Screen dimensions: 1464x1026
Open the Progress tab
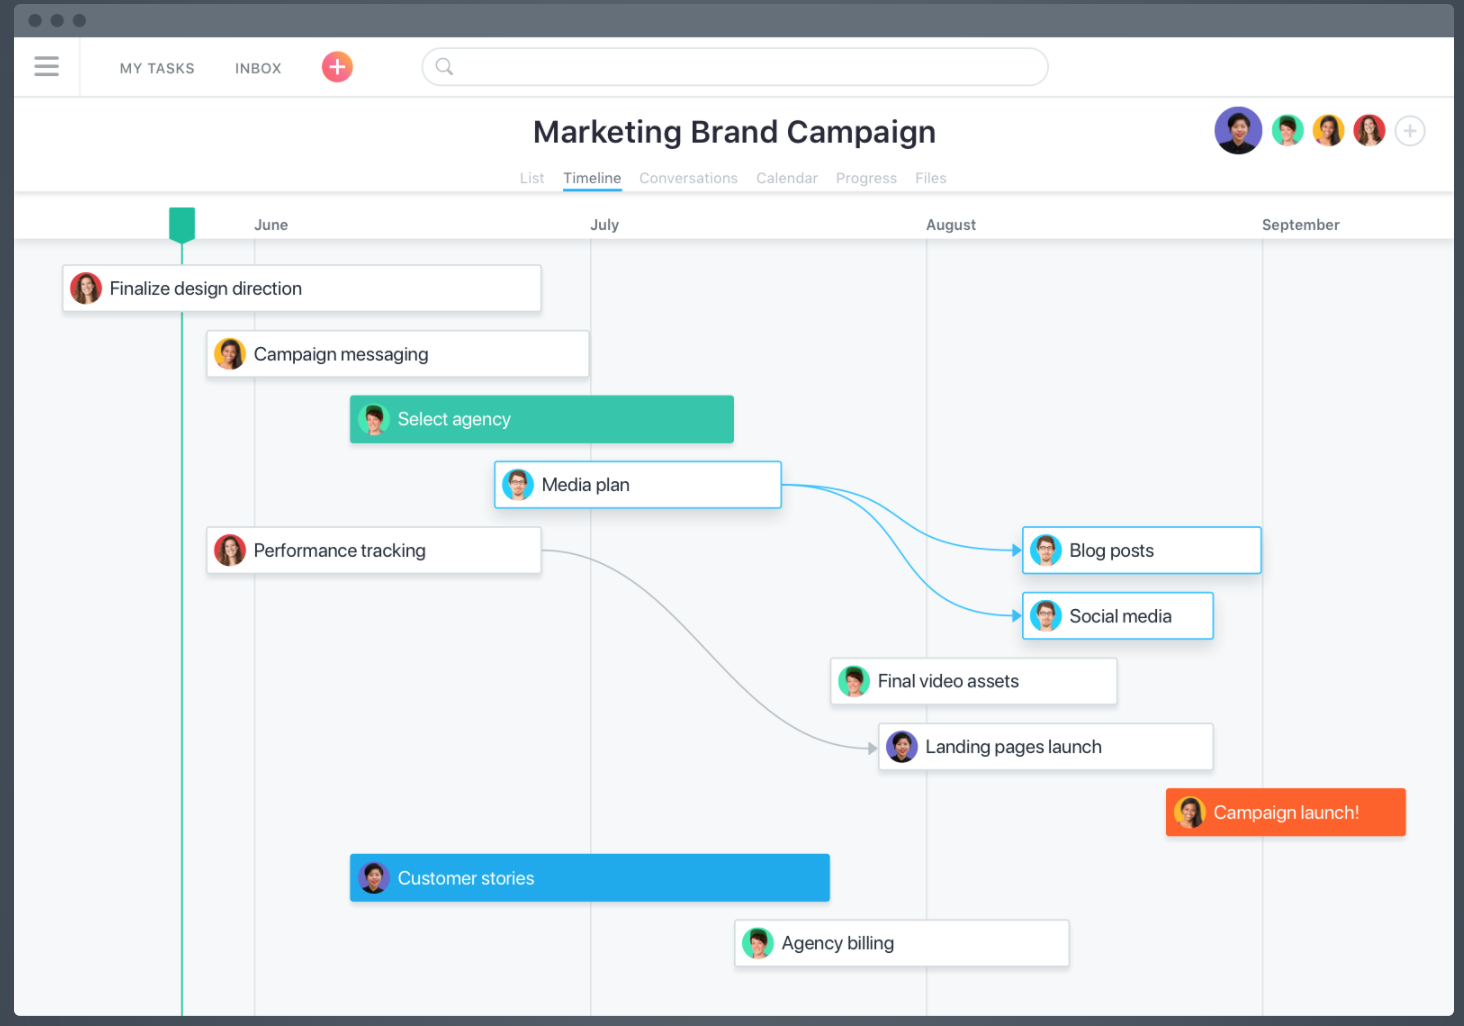[x=866, y=178]
